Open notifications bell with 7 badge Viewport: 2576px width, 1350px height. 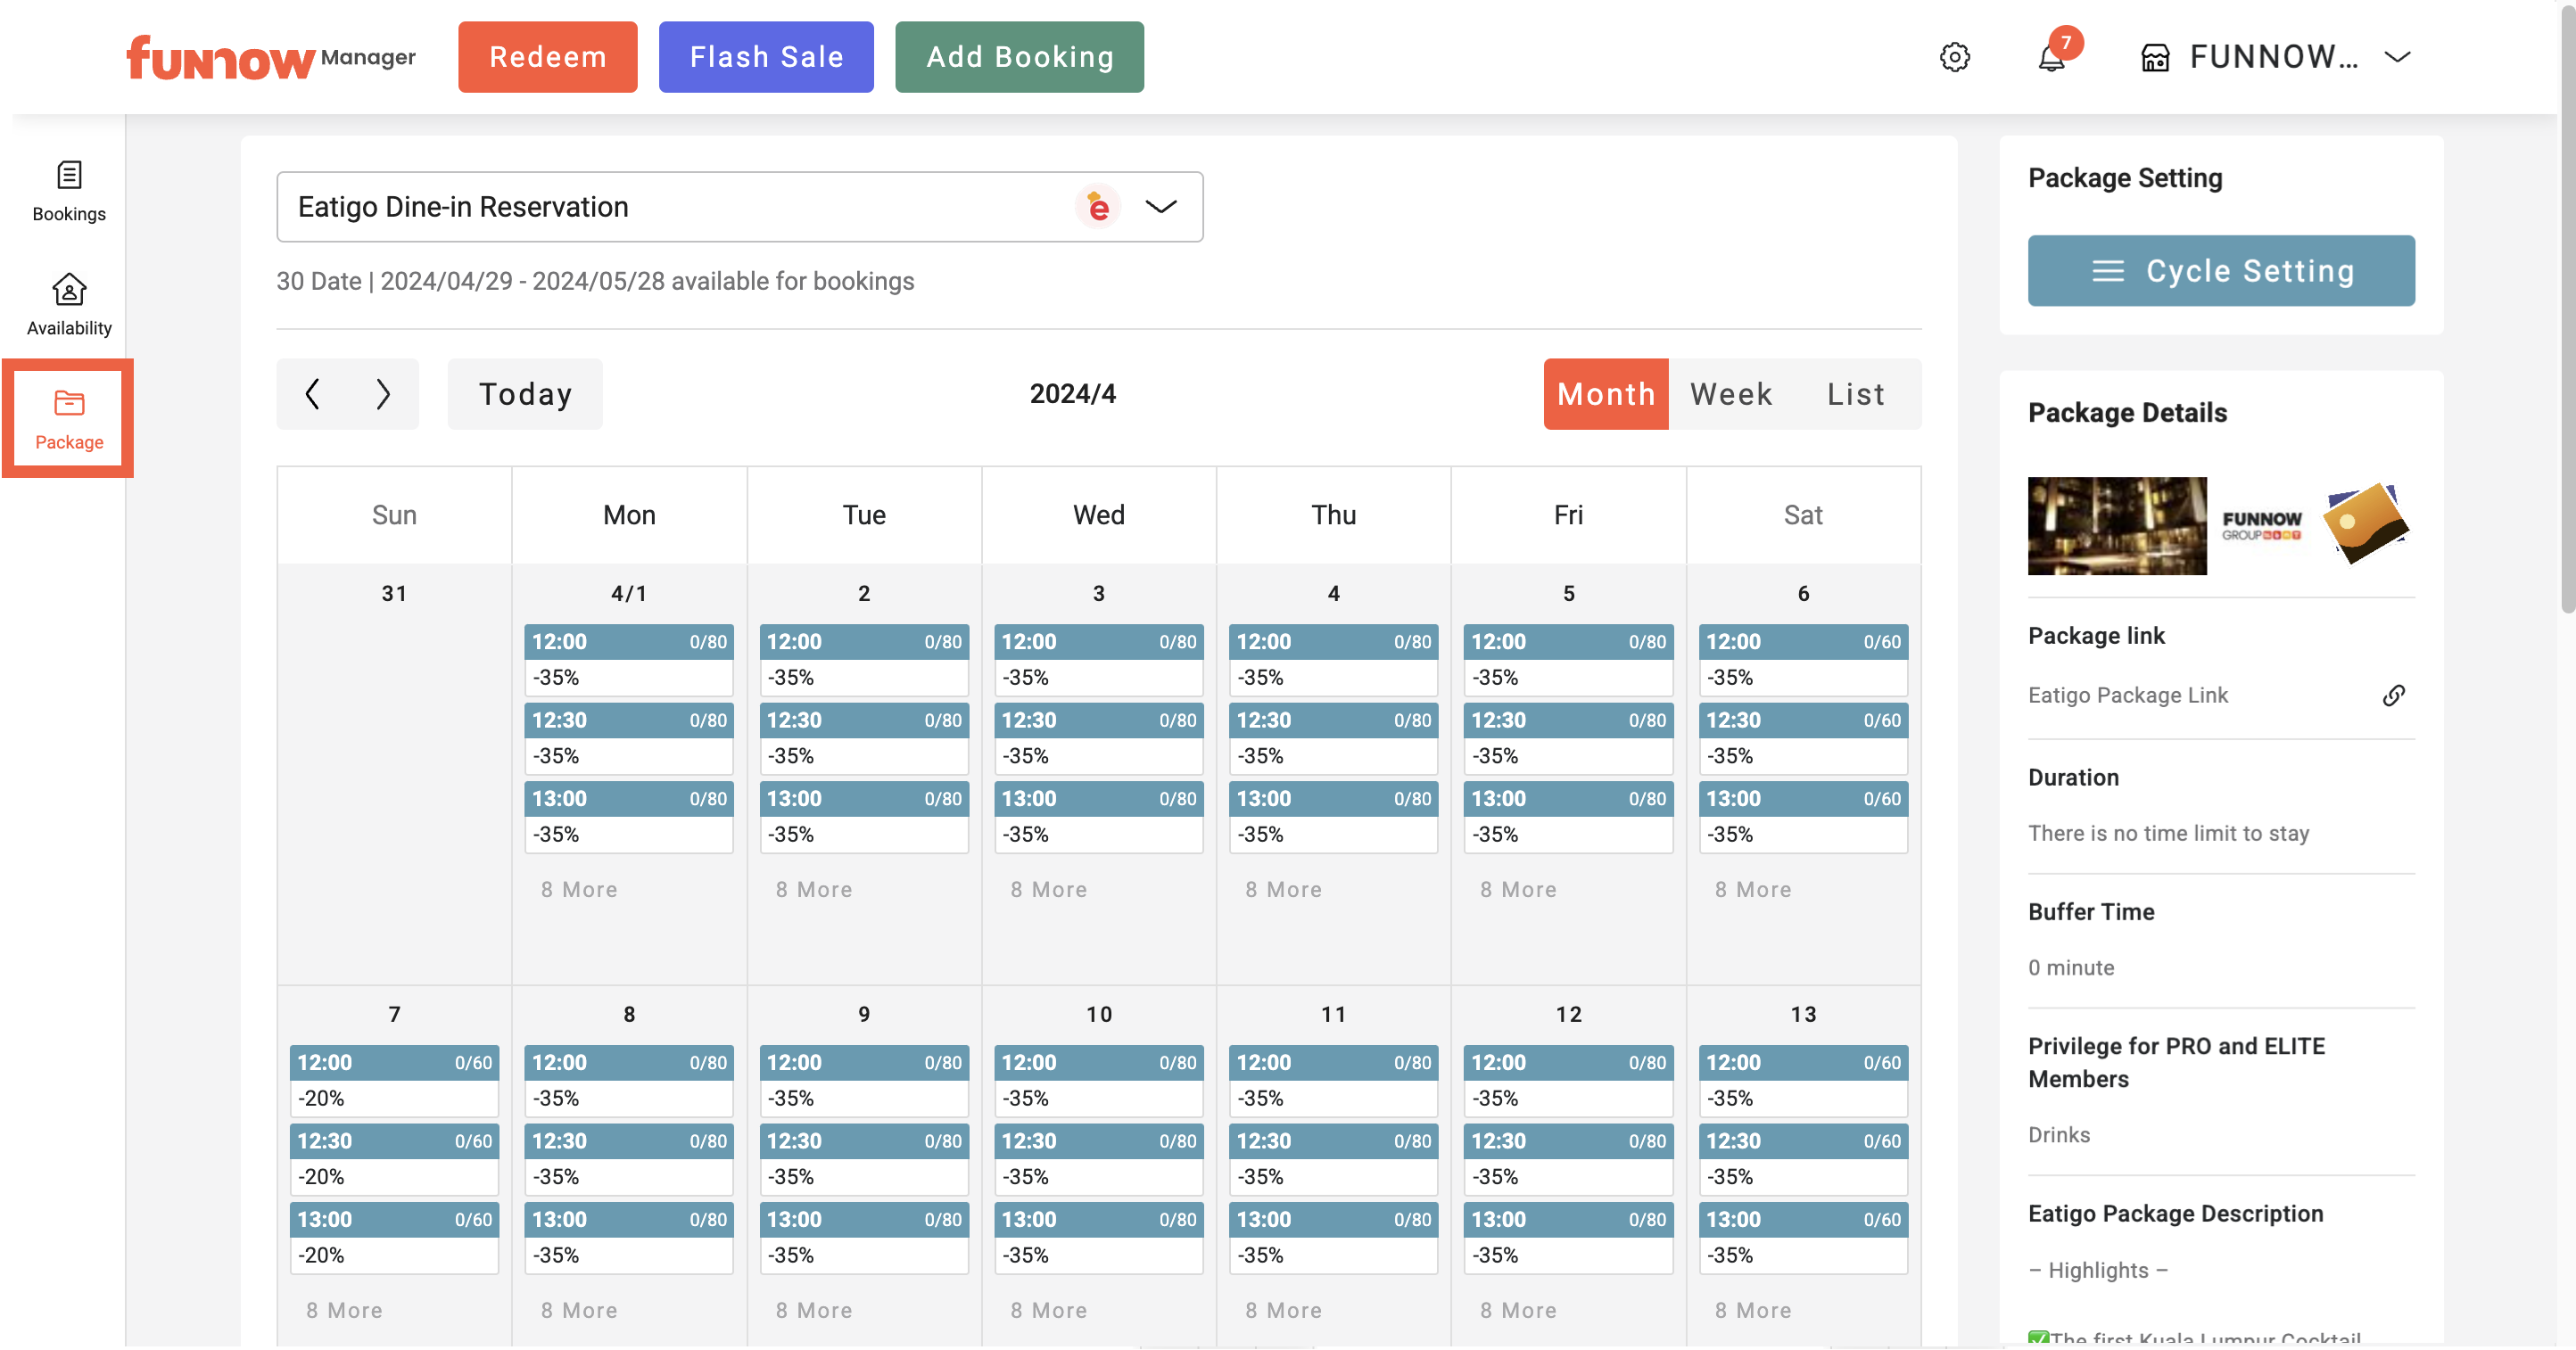[x=2052, y=57]
